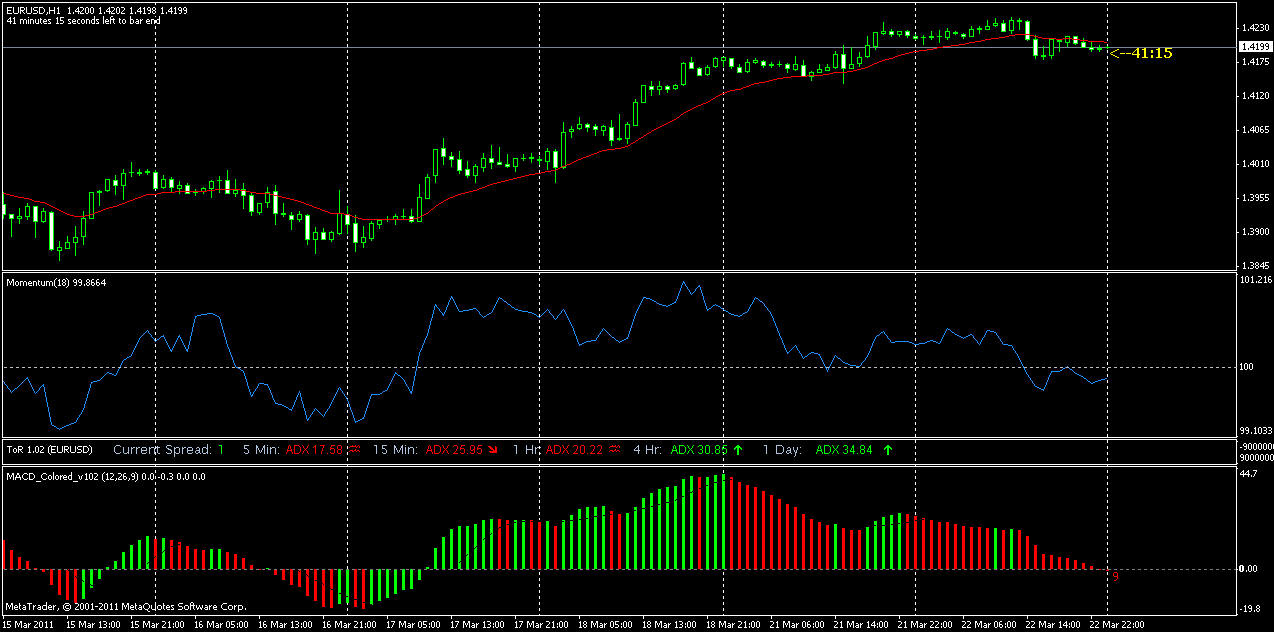
Task: Click the 1.4175 price axis label
Action: pos(1254,62)
